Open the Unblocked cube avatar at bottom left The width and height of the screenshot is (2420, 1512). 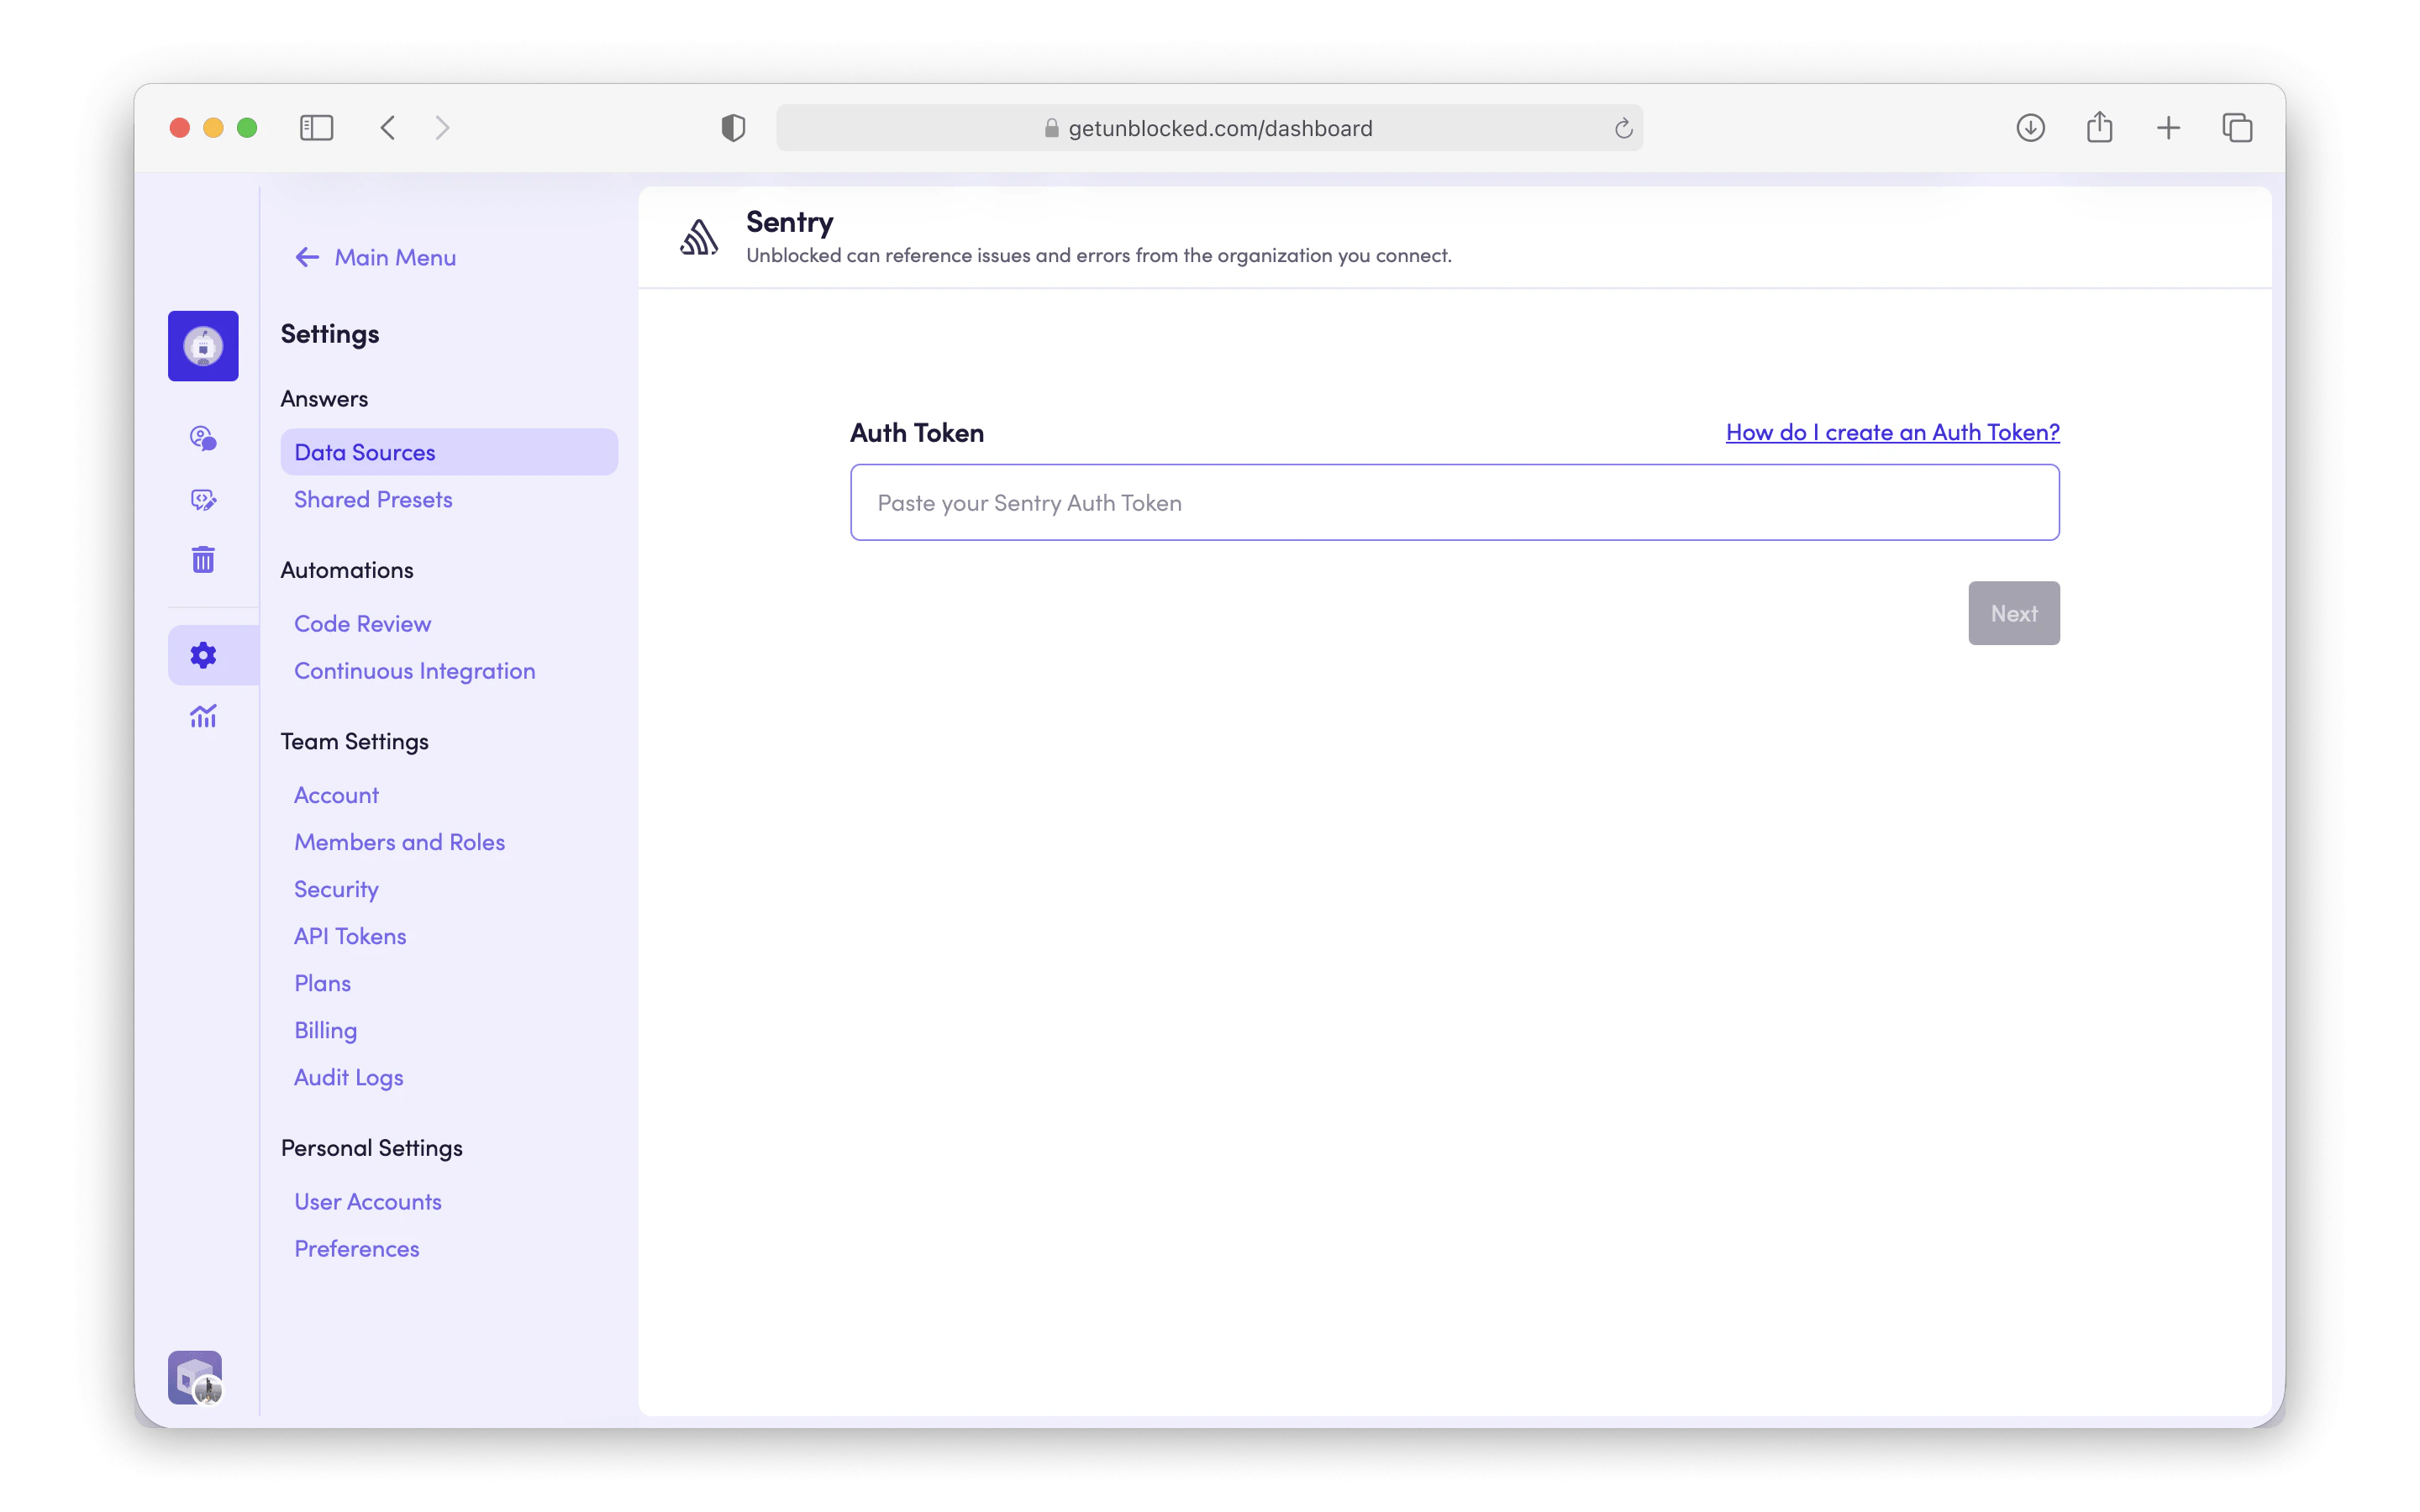click(x=194, y=1377)
